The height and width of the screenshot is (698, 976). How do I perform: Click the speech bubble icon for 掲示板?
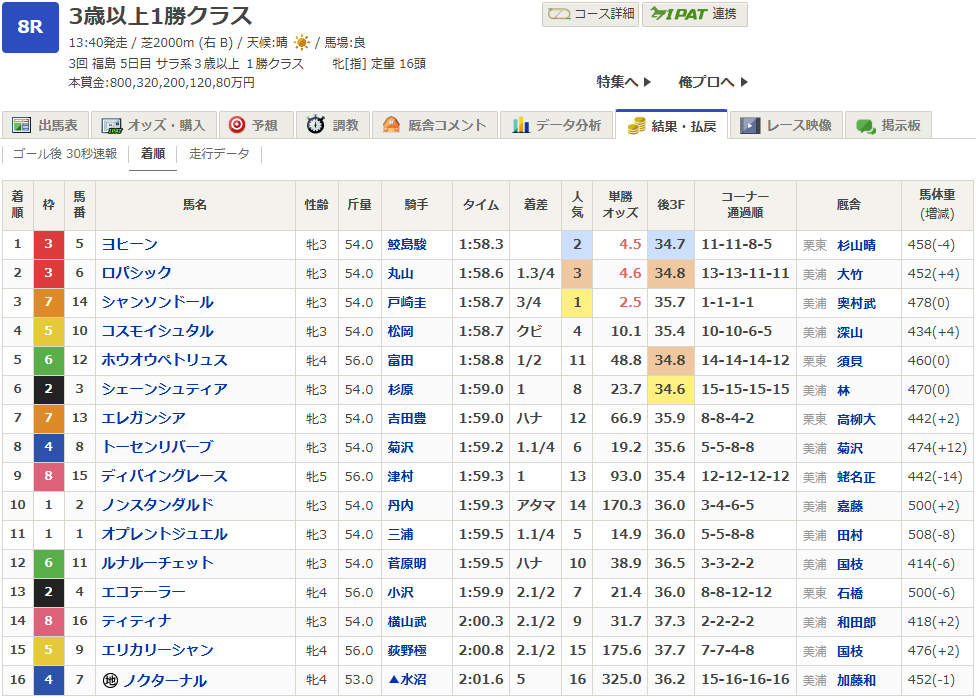pos(864,125)
